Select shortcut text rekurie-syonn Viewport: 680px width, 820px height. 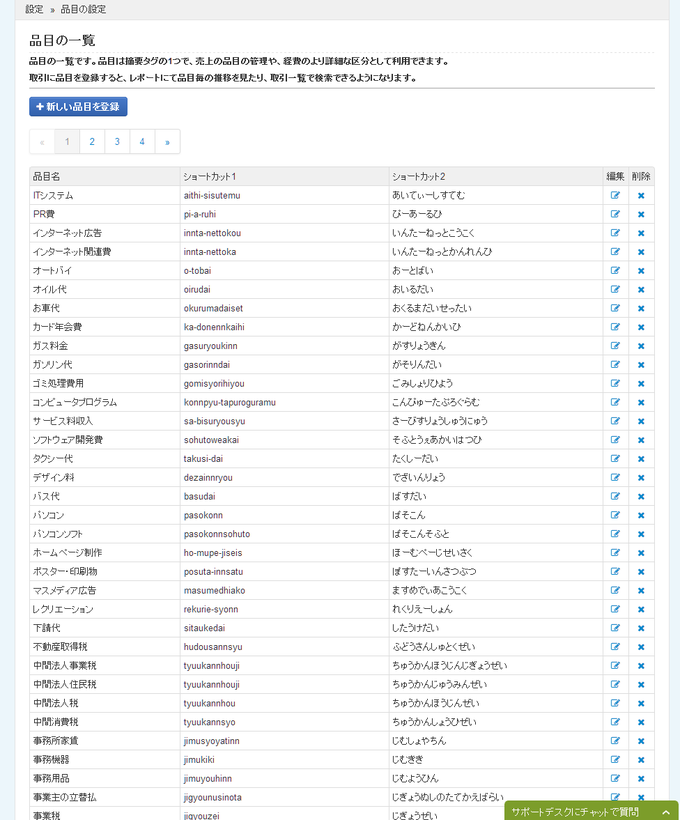tap(211, 610)
